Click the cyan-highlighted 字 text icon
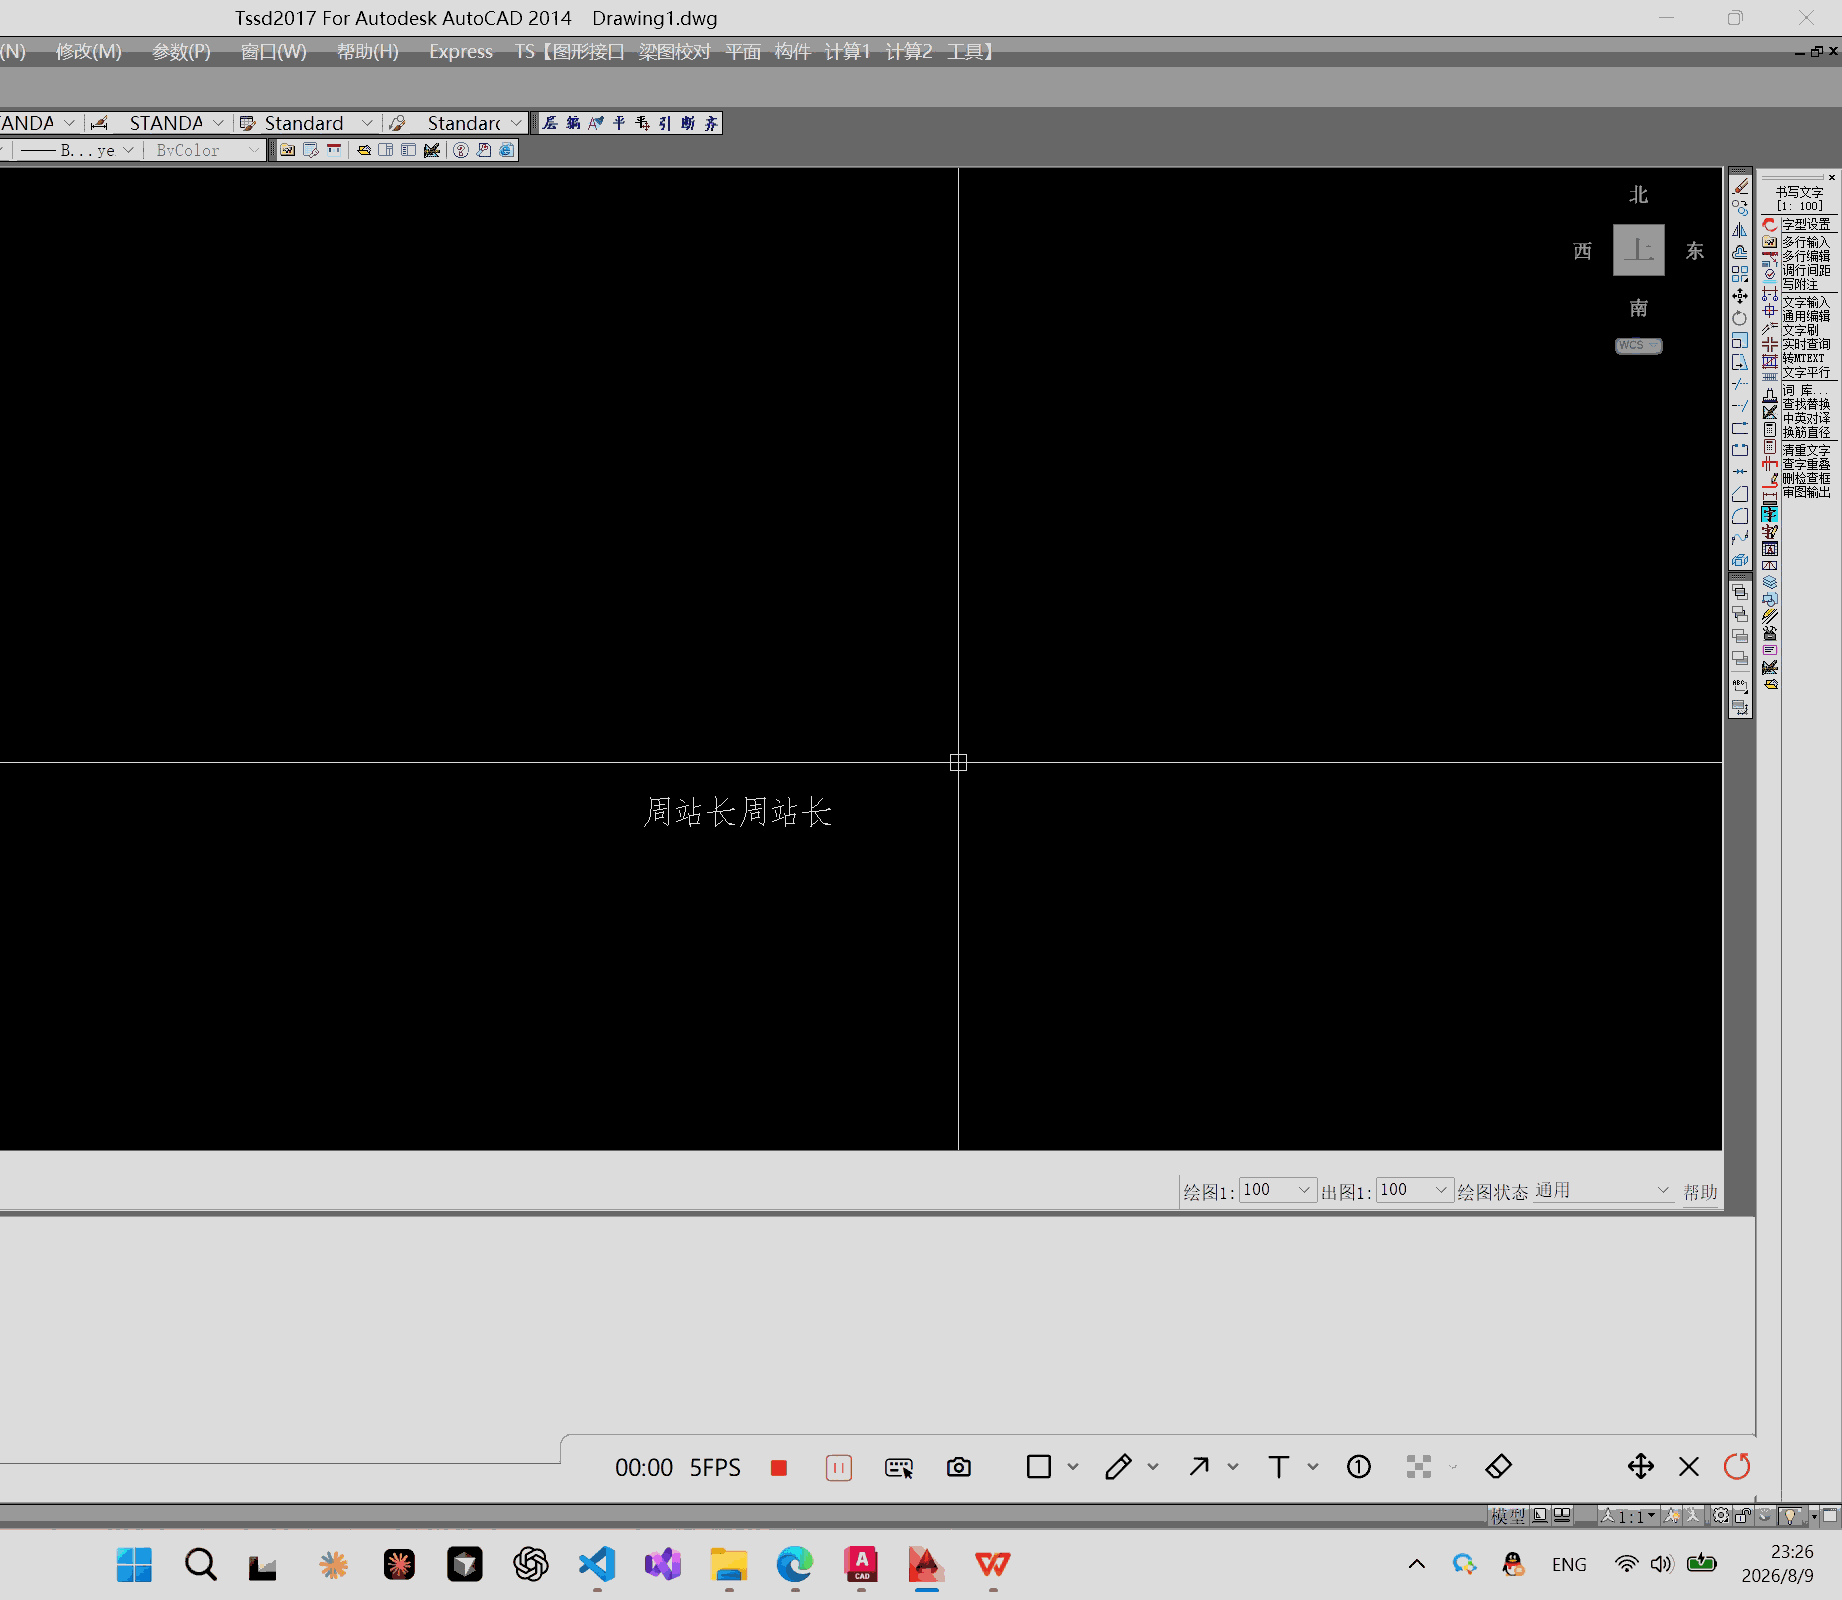 [x=1770, y=514]
